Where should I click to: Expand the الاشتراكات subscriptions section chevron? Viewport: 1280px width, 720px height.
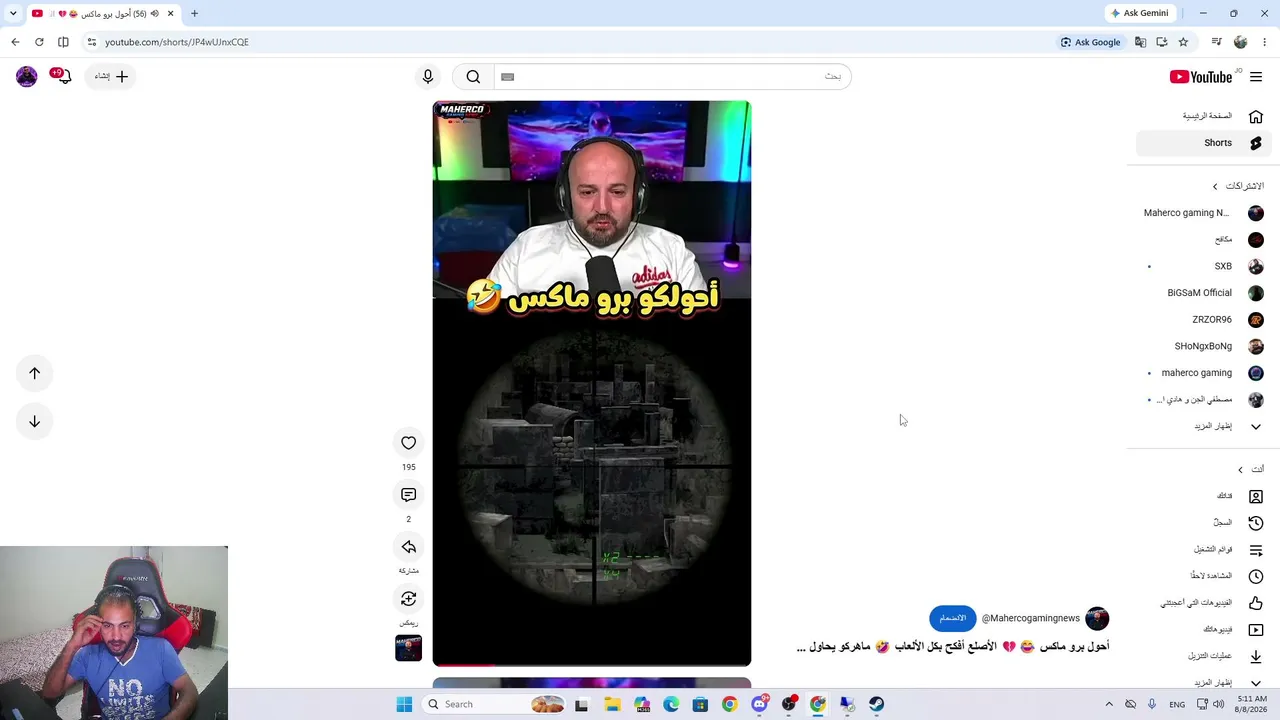[1215, 186]
